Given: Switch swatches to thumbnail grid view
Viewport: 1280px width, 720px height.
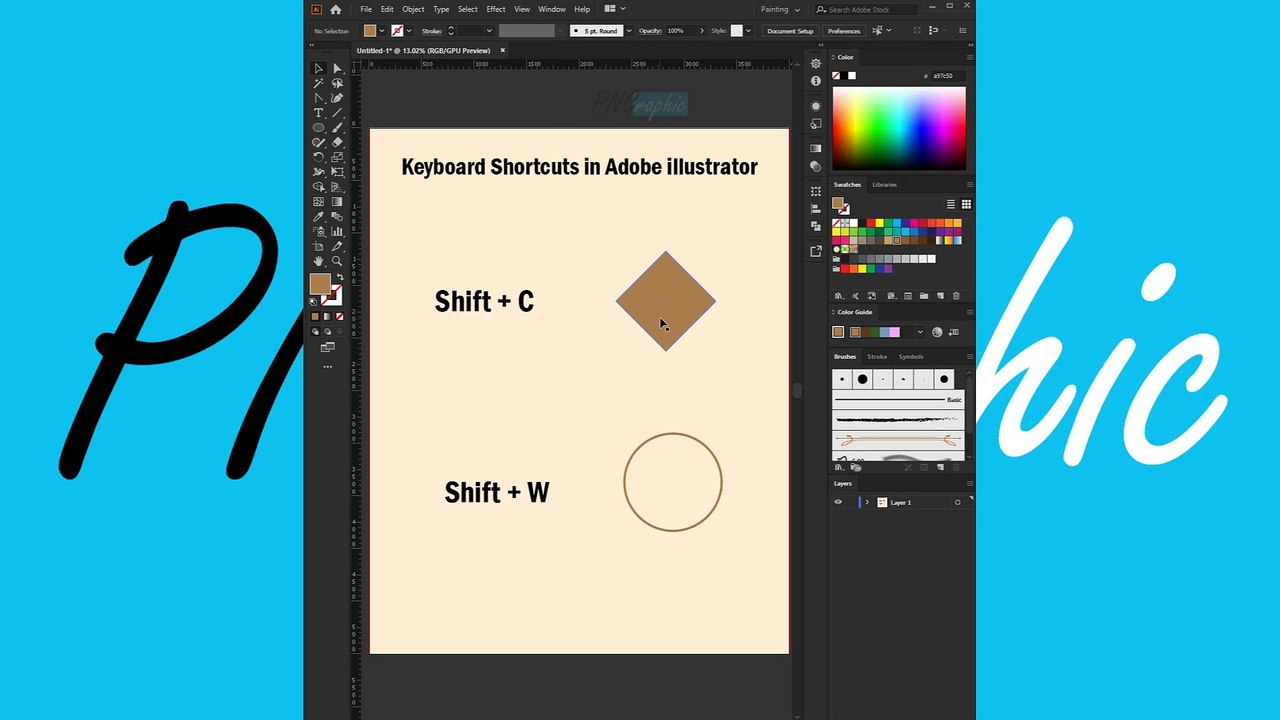Looking at the screenshot, I should (x=966, y=204).
